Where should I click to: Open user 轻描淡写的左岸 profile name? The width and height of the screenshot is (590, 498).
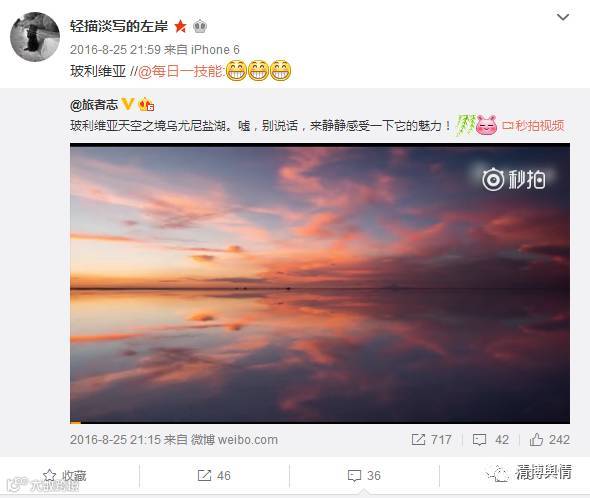119,26
